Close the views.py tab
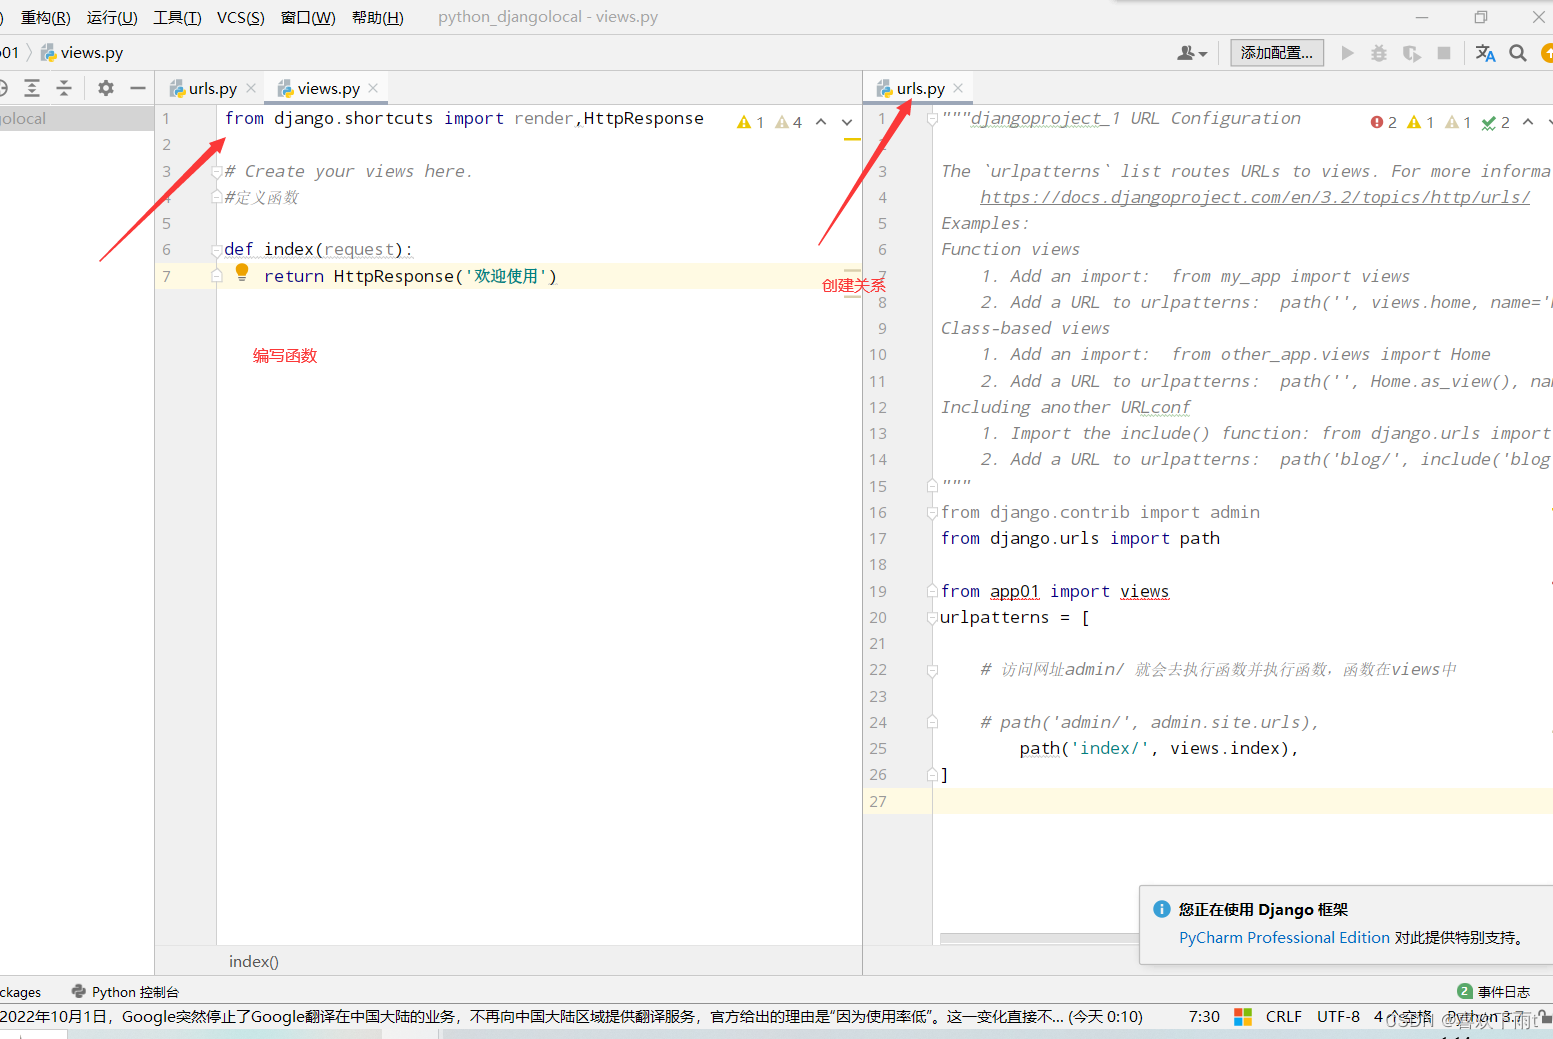 [x=373, y=88]
